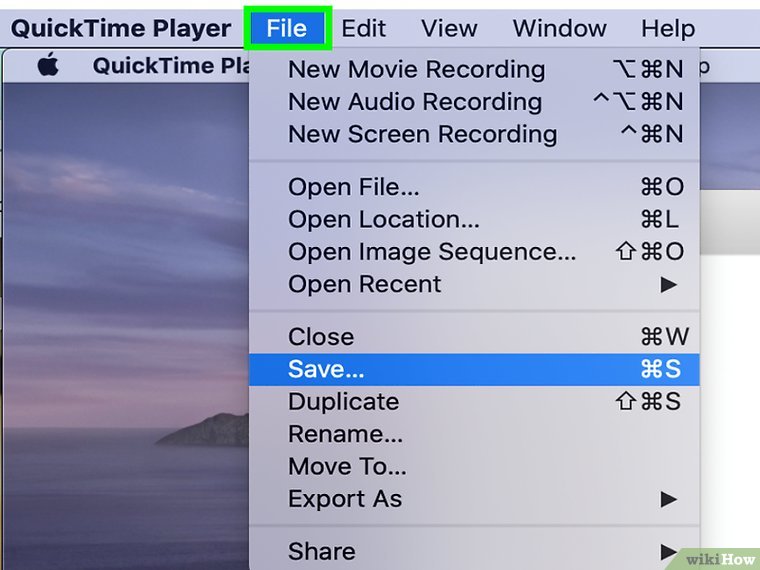
Task: Click QuickTime Player in the top menu bar
Action: point(120,28)
